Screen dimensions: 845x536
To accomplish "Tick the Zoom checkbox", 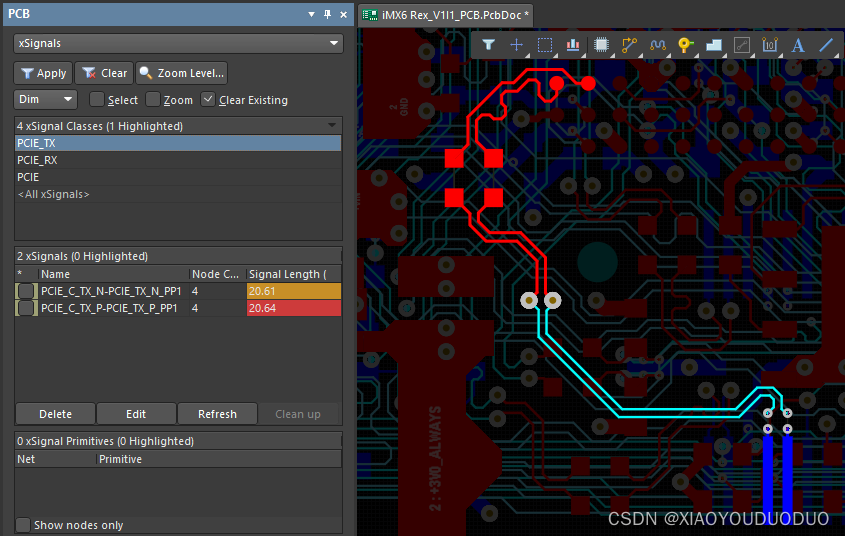I will pos(153,100).
